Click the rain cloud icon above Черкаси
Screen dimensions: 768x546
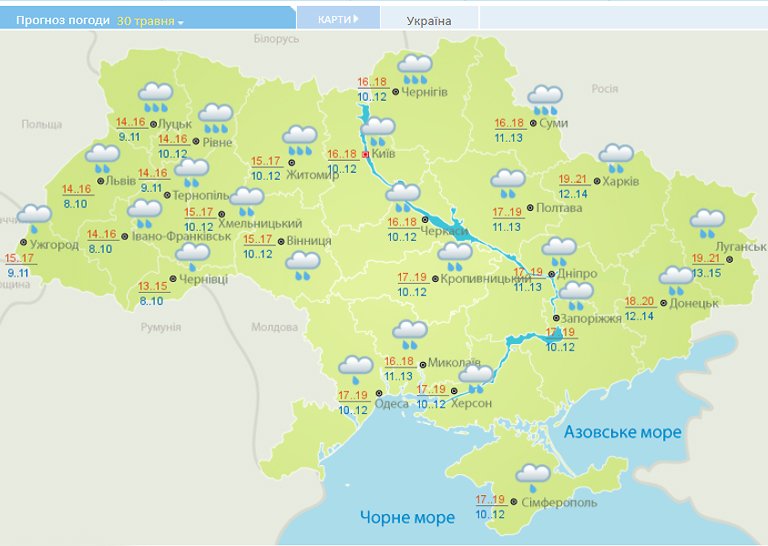pos(403,197)
